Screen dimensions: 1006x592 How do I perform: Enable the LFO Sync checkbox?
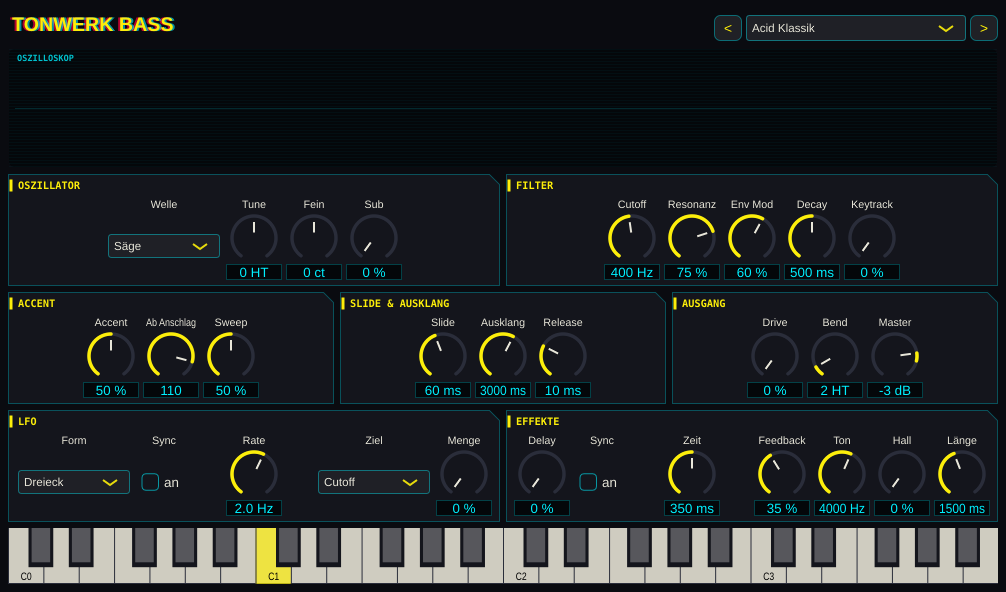pos(150,482)
